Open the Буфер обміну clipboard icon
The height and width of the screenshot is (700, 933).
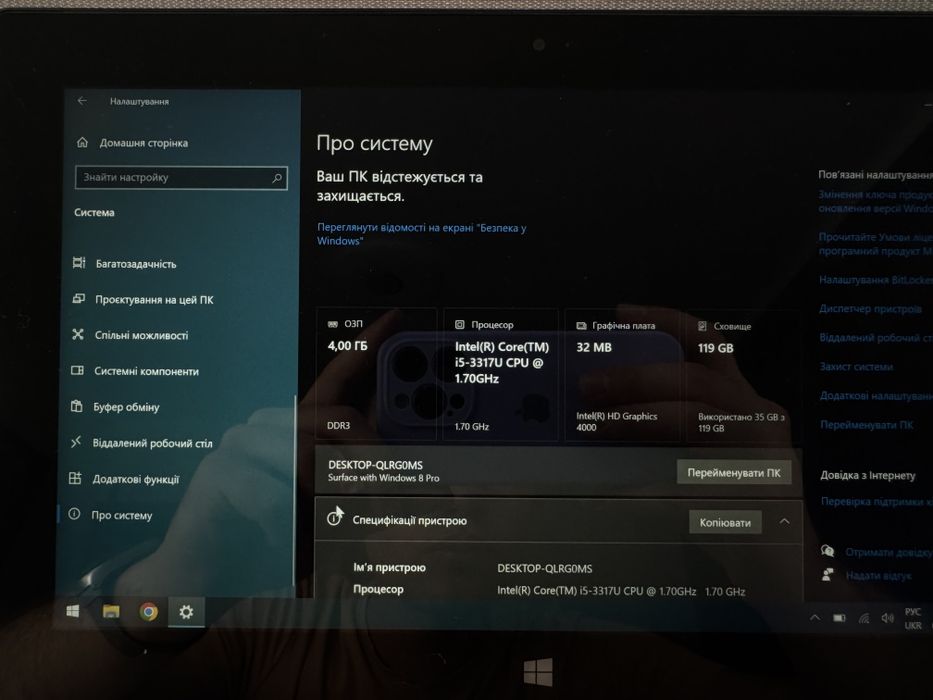77,406
